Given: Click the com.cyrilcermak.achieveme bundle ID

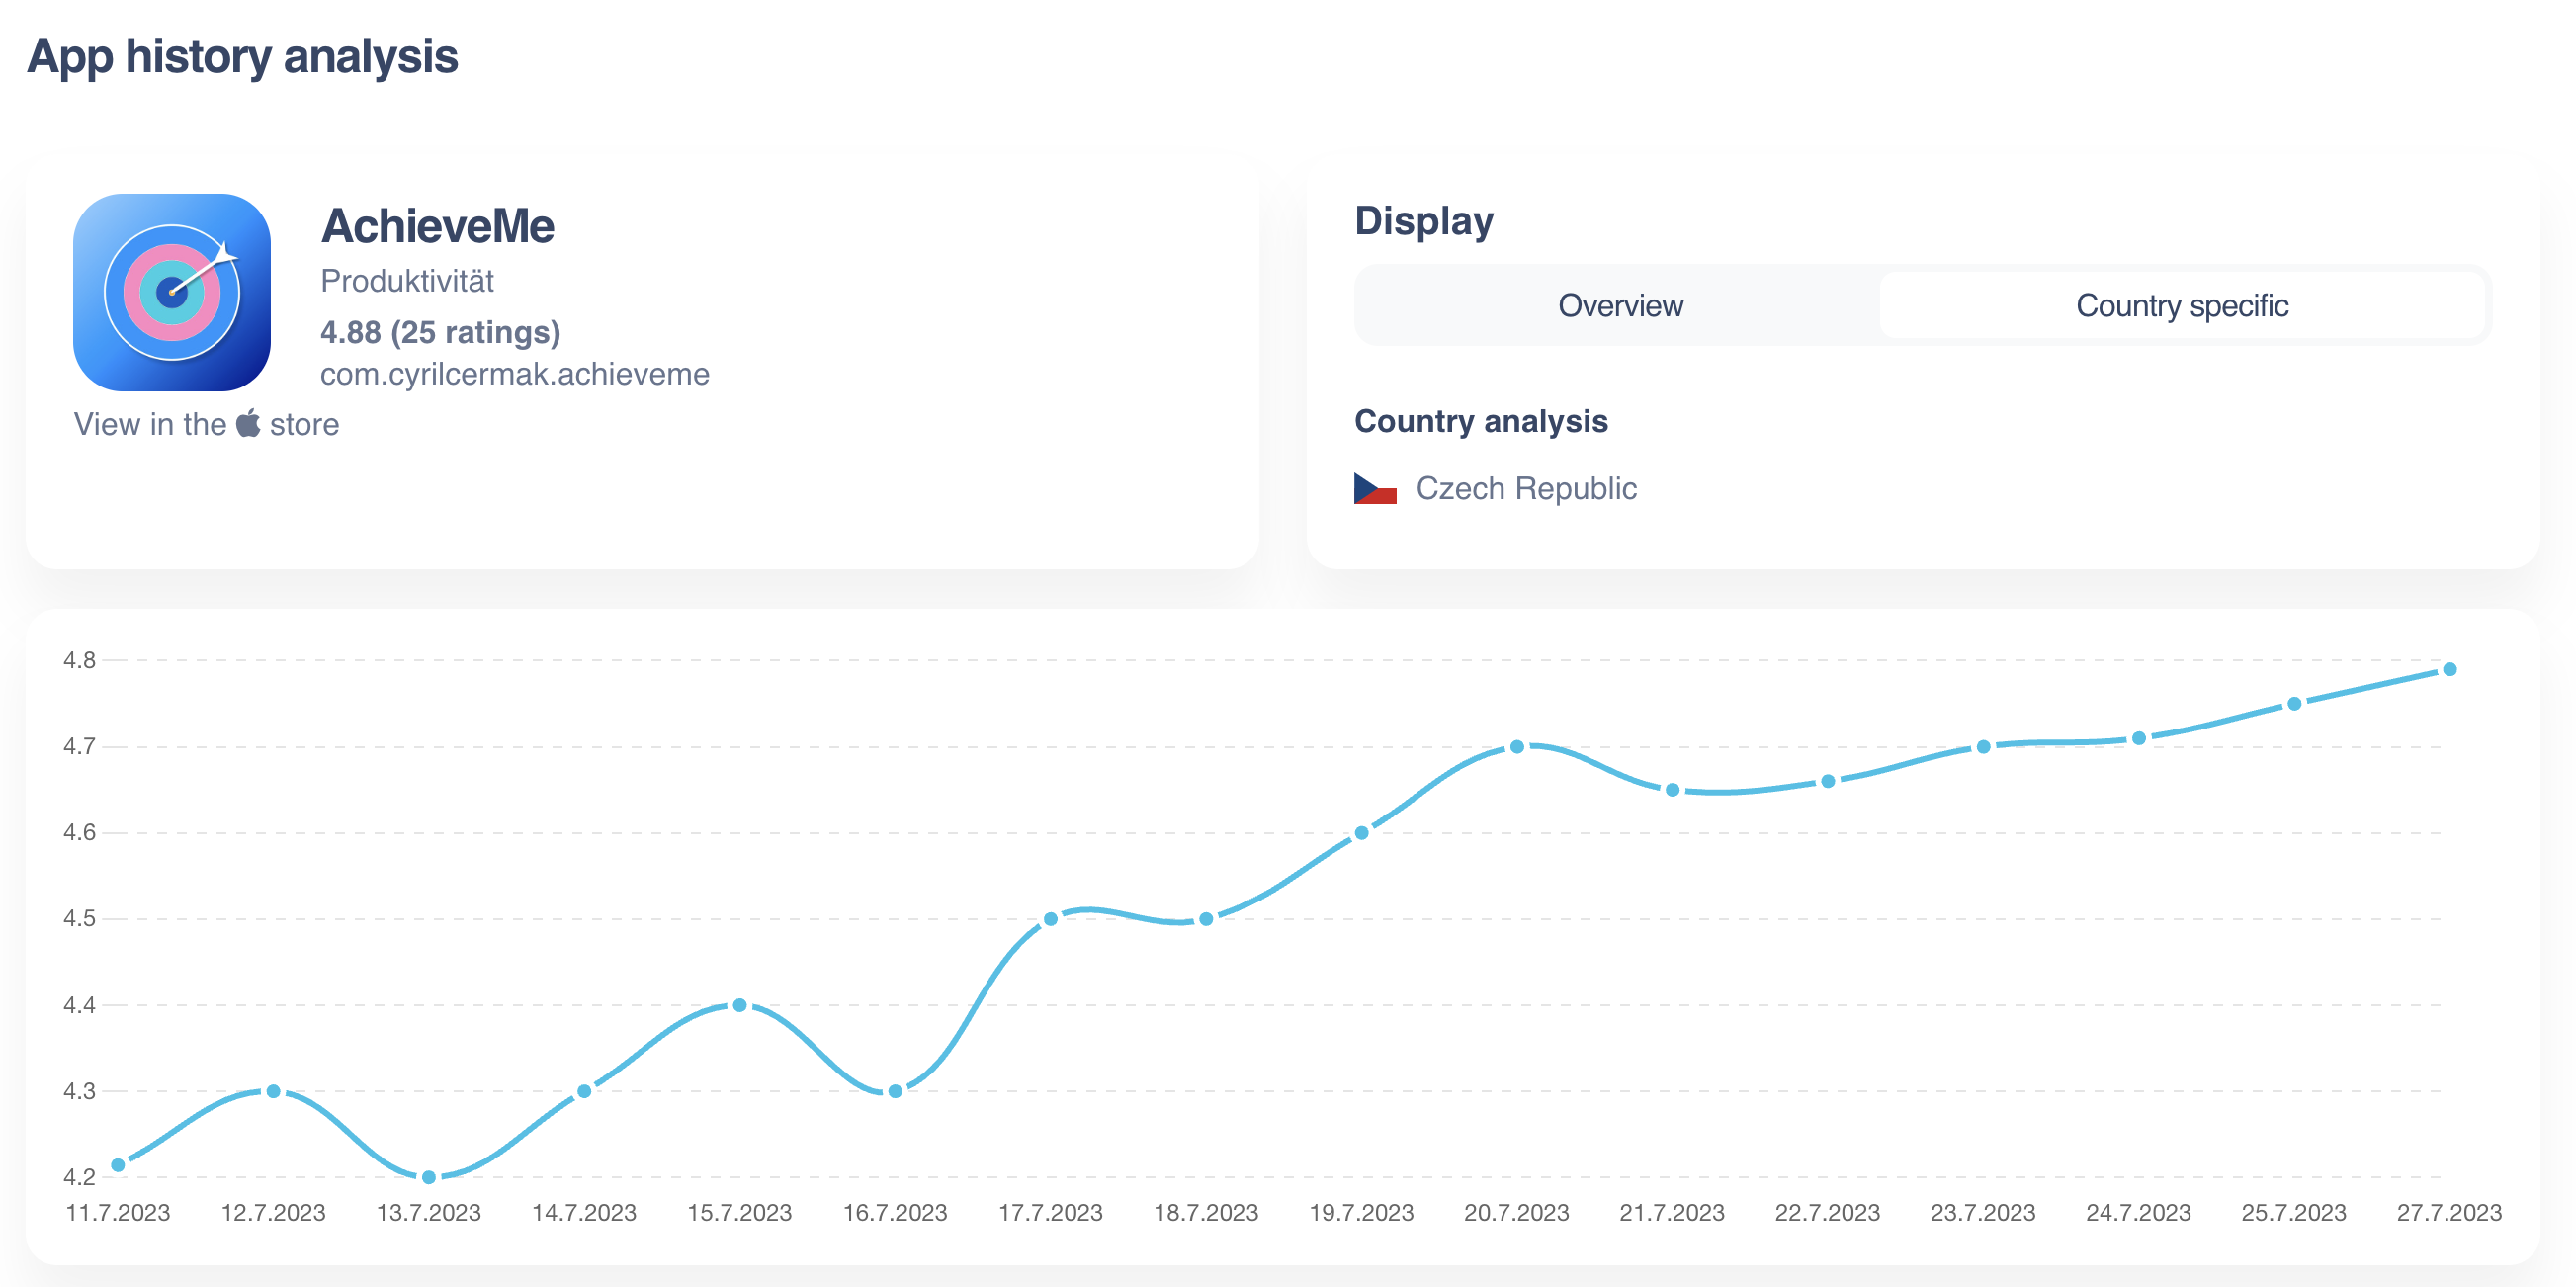Looking at the screenshot, I should (514, 374).
